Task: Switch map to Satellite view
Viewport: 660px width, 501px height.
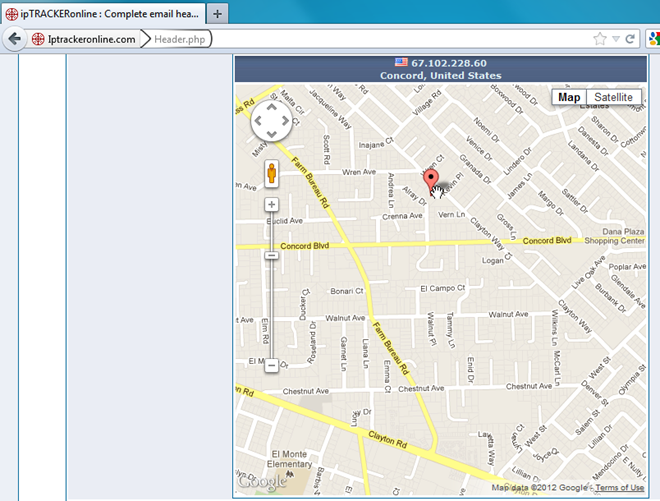Action: point(613,97)
